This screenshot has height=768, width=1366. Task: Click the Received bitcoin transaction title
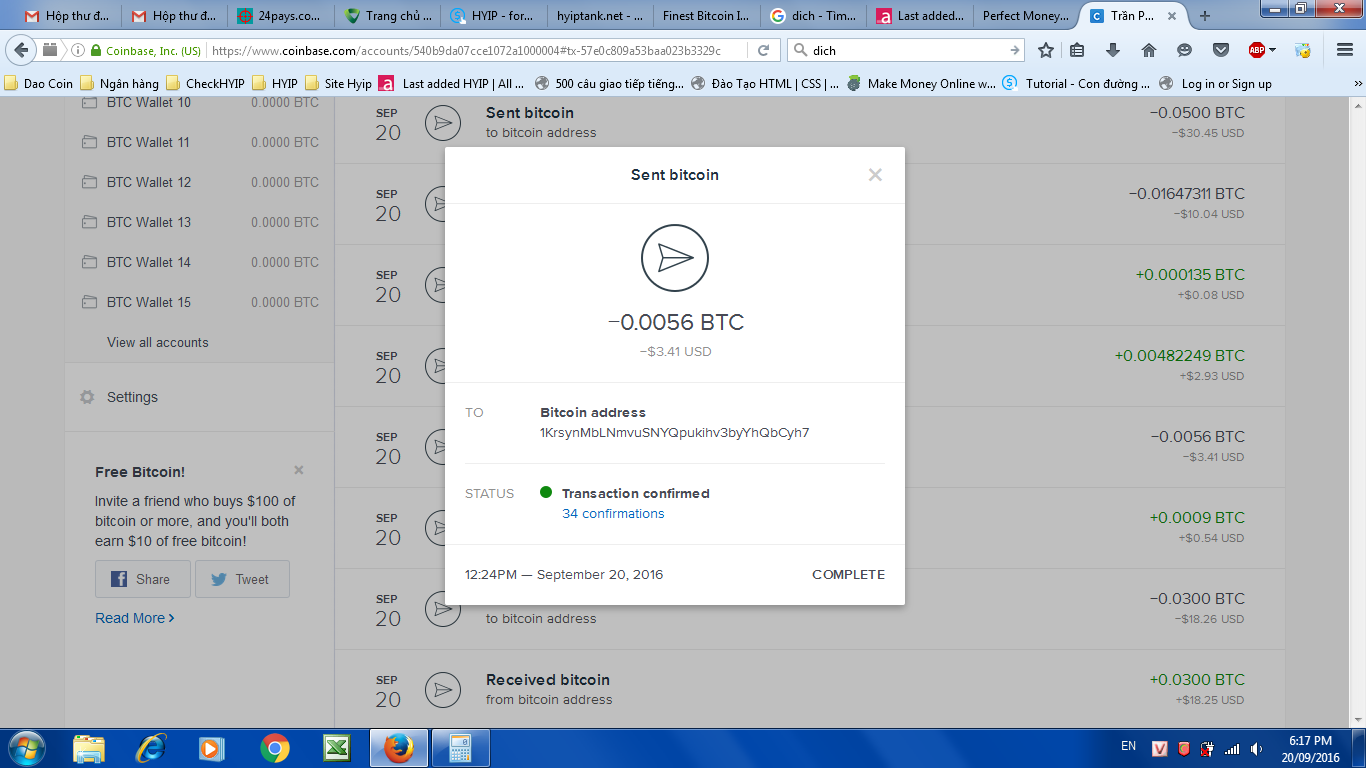[x=548, y=680]
